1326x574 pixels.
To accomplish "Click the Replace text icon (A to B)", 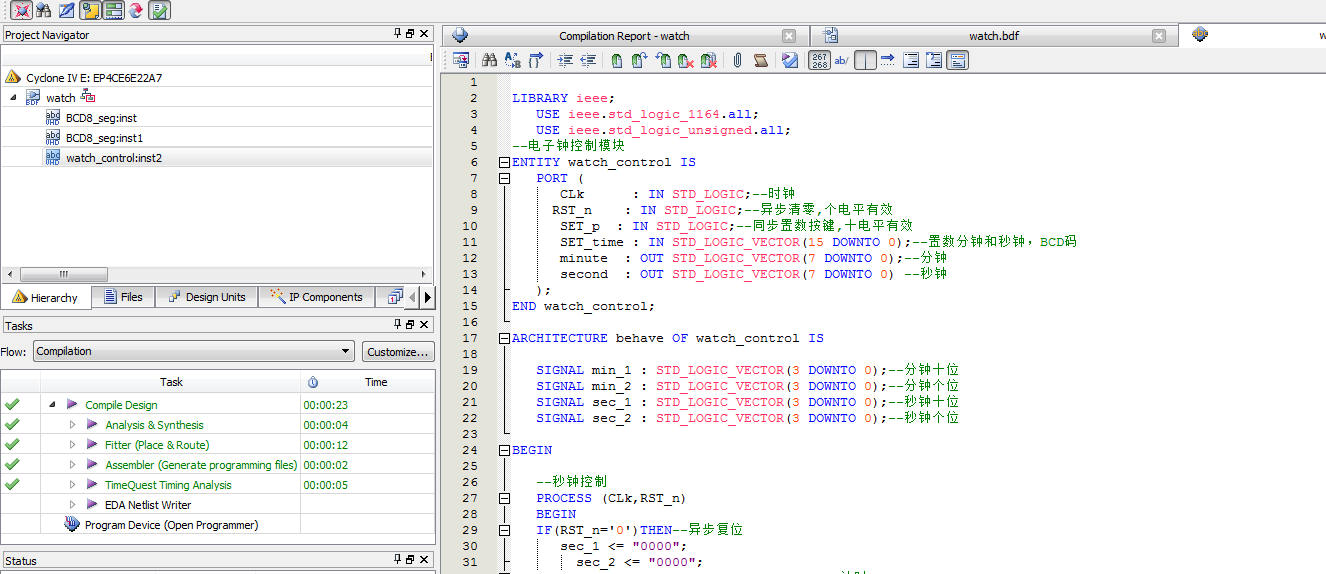I will click(512, 61).
